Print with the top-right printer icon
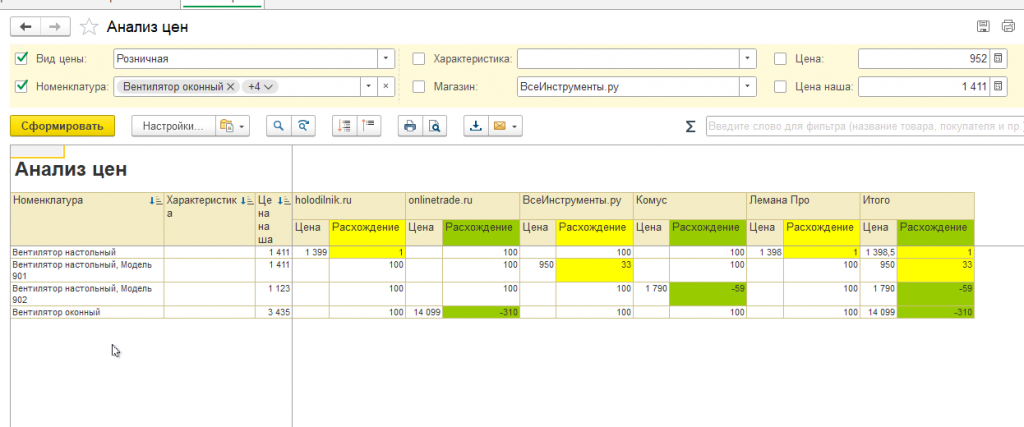The height and width of the screenshot is (427, 1024). 1007,26
